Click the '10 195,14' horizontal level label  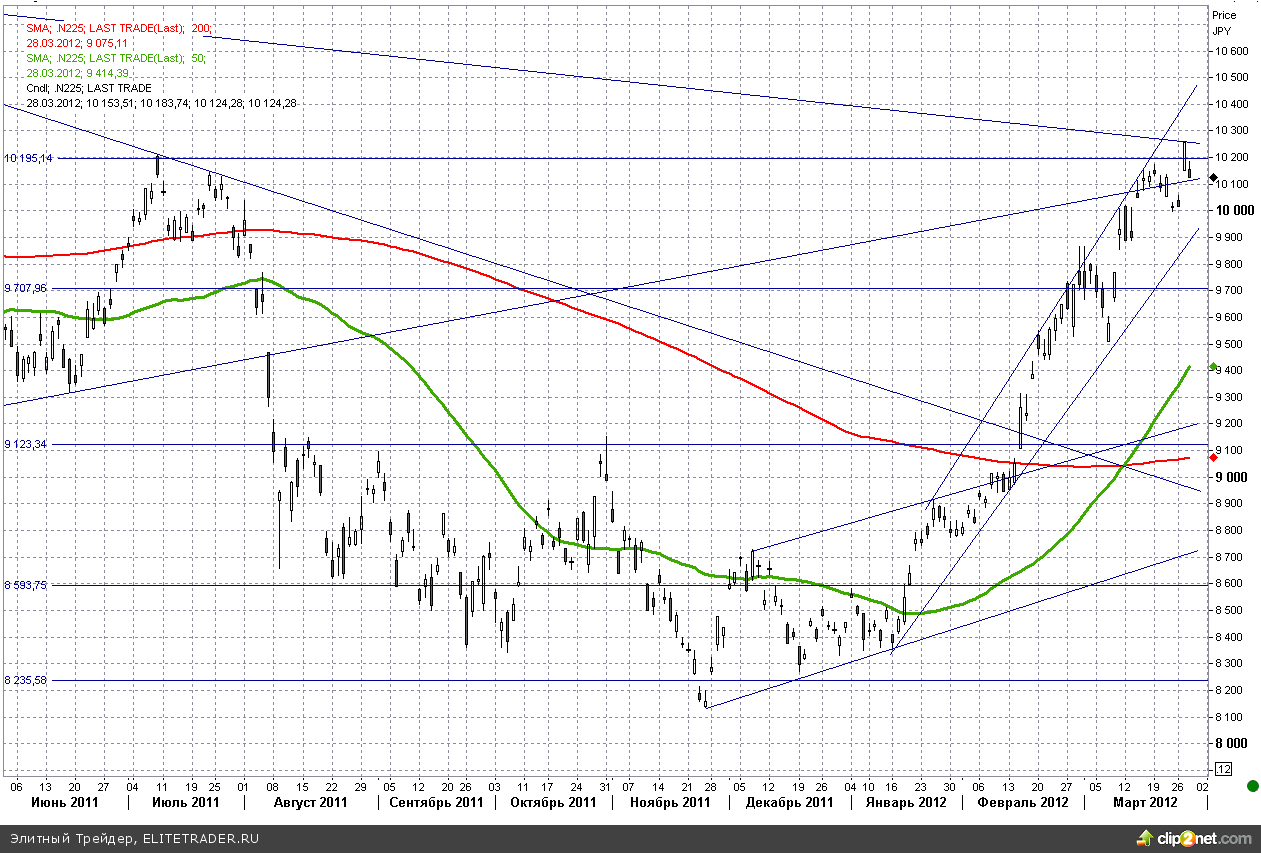tap(28, 158)
